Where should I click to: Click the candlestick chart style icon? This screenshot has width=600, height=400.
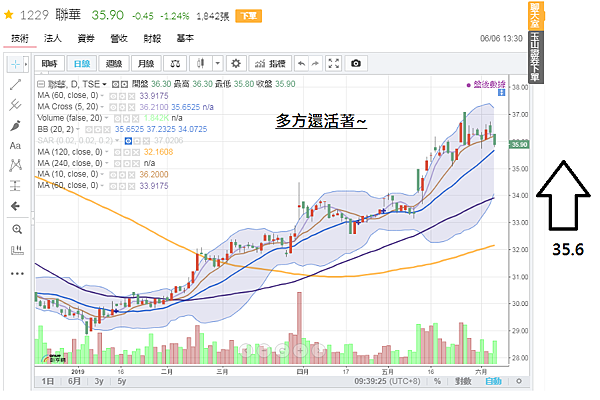[x=201, y=64]
